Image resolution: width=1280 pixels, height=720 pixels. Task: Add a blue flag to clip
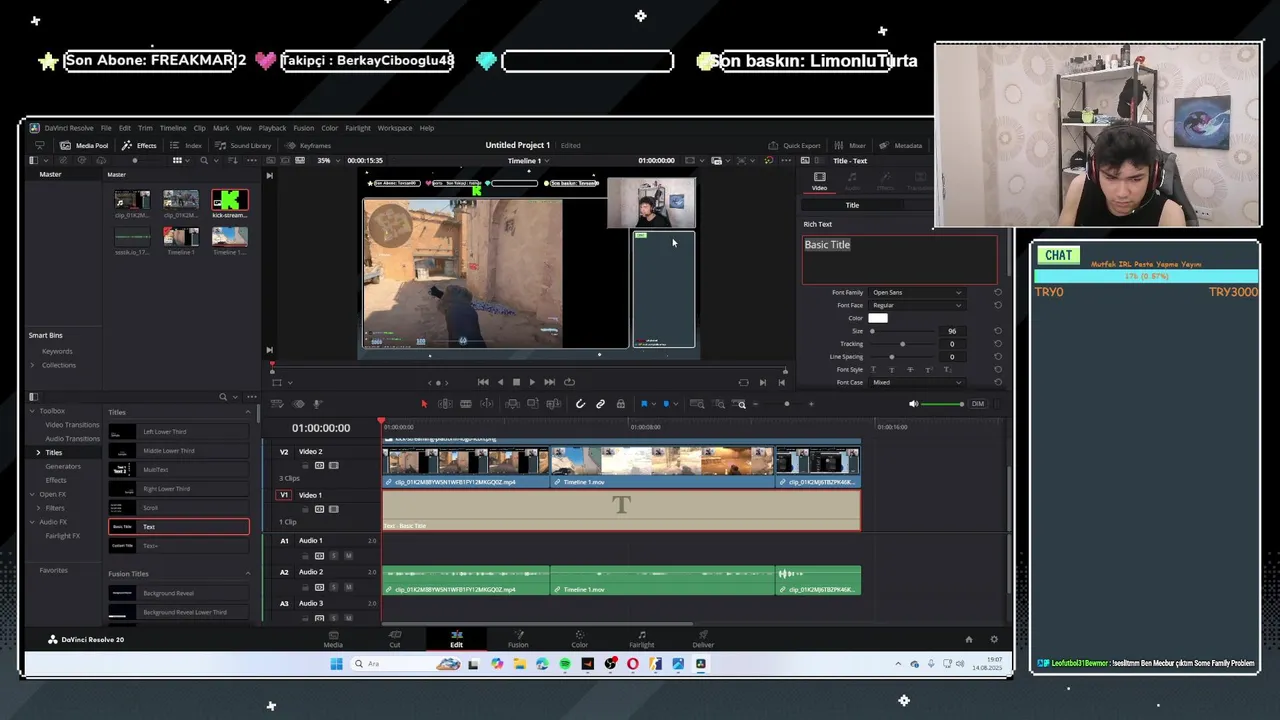644,404
